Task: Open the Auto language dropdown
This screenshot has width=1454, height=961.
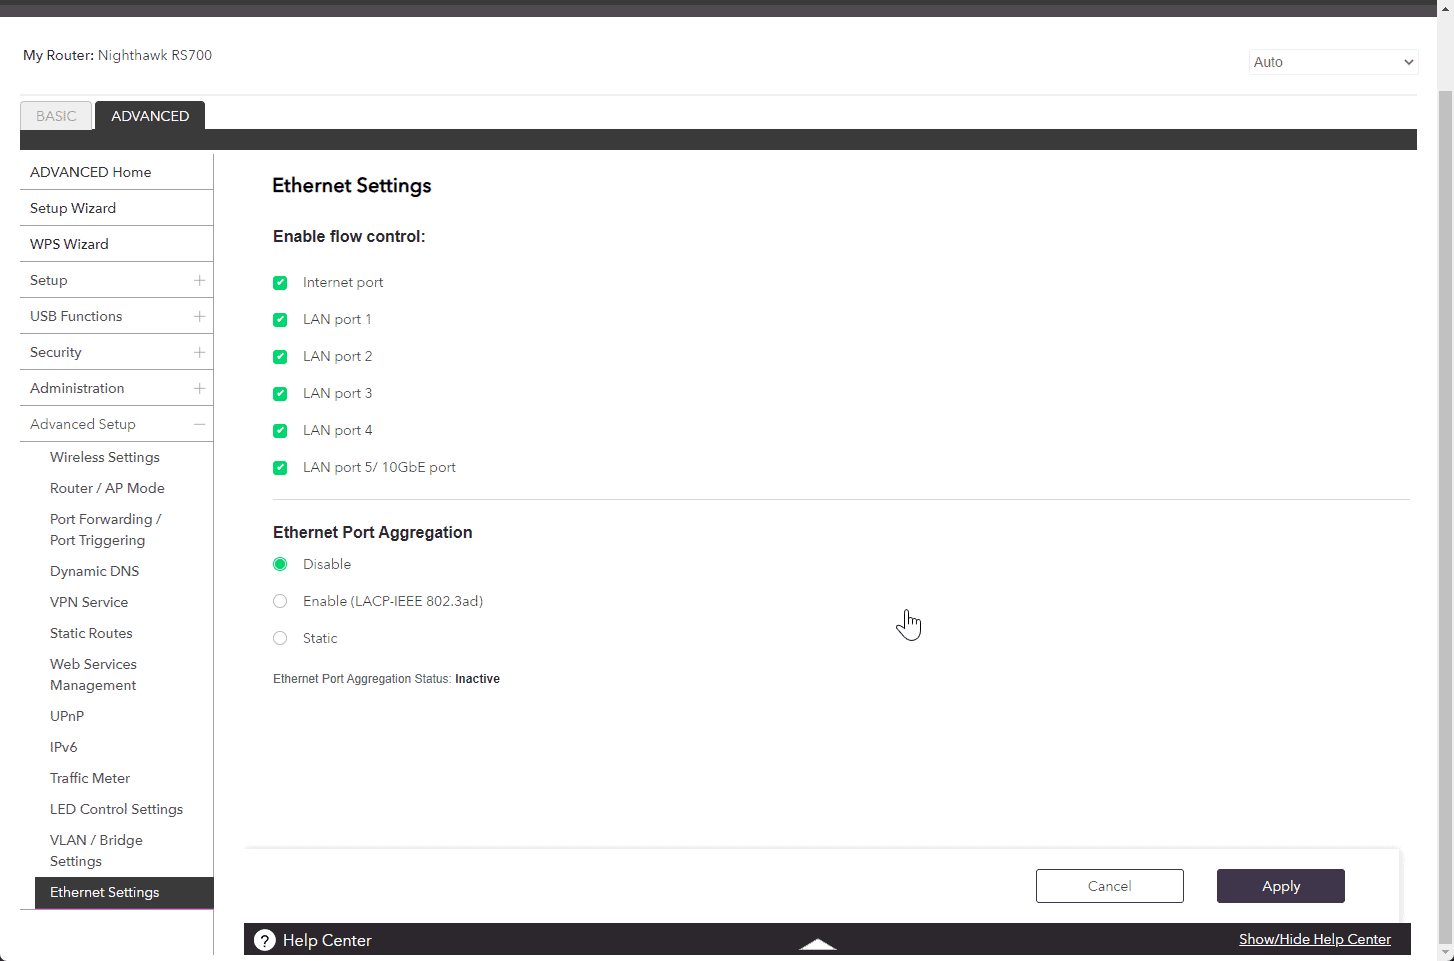Action: click(1333, 62)
